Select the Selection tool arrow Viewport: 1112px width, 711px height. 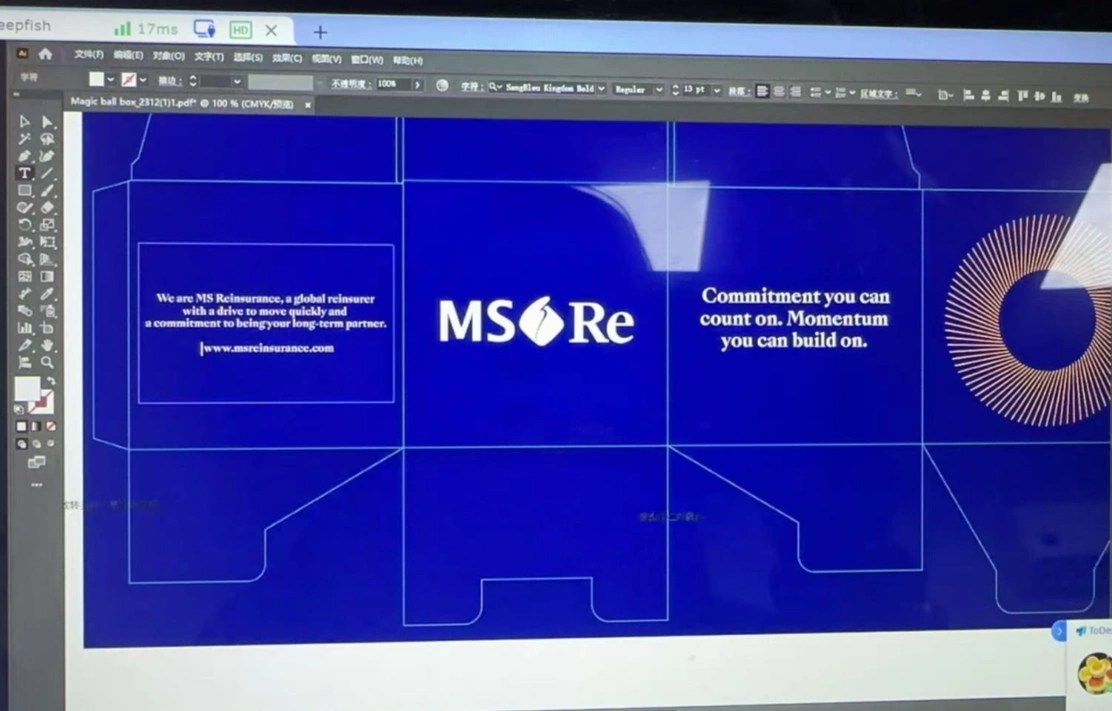click(24, 121)
